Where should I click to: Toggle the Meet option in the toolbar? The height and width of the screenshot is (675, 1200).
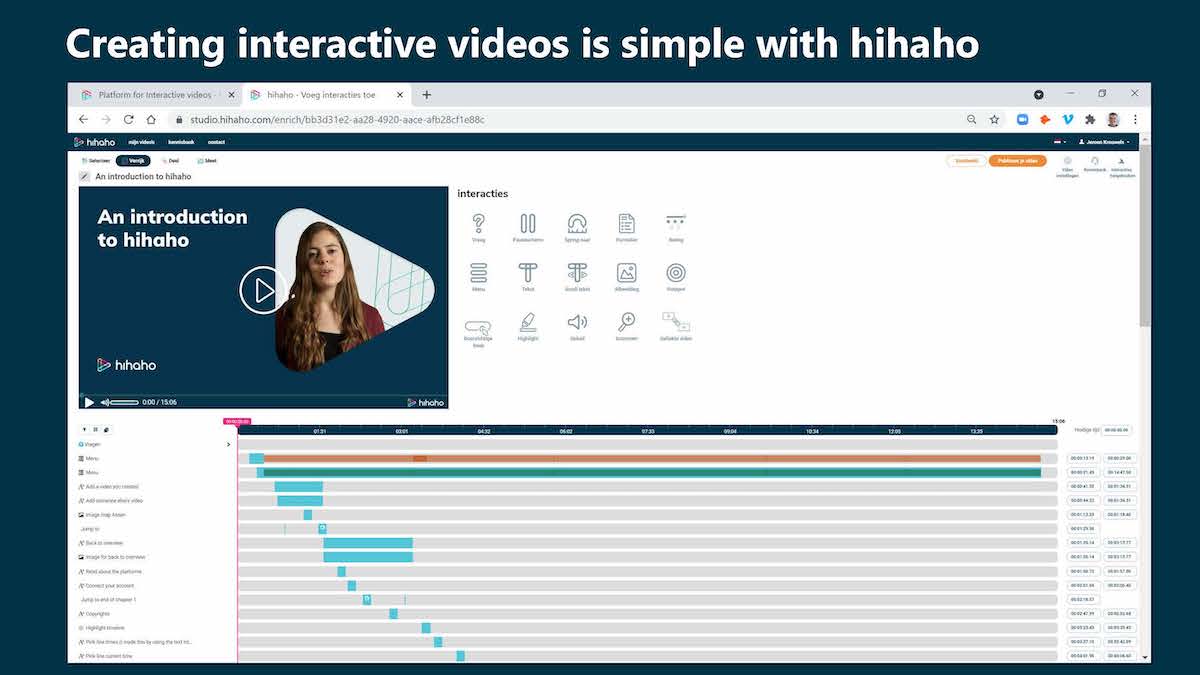207,160
